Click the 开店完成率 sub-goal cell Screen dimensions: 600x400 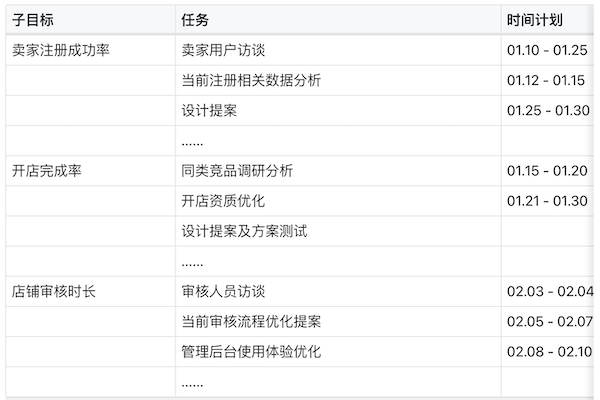click(x=46, y=171)
